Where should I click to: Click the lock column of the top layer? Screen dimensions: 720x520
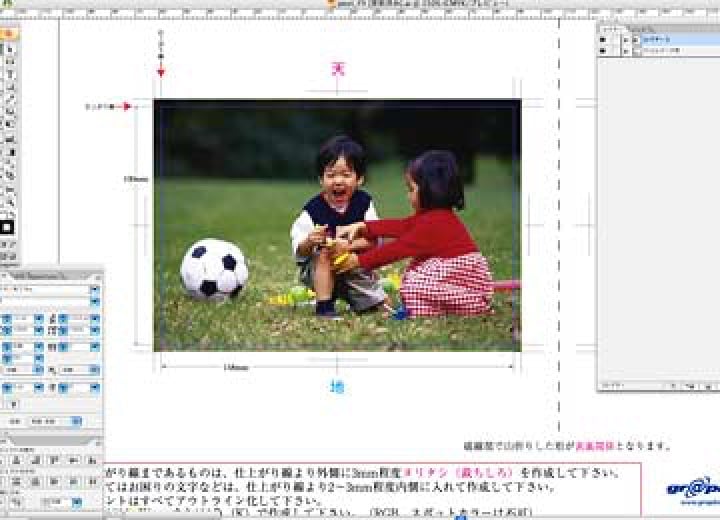pos(614,39)
